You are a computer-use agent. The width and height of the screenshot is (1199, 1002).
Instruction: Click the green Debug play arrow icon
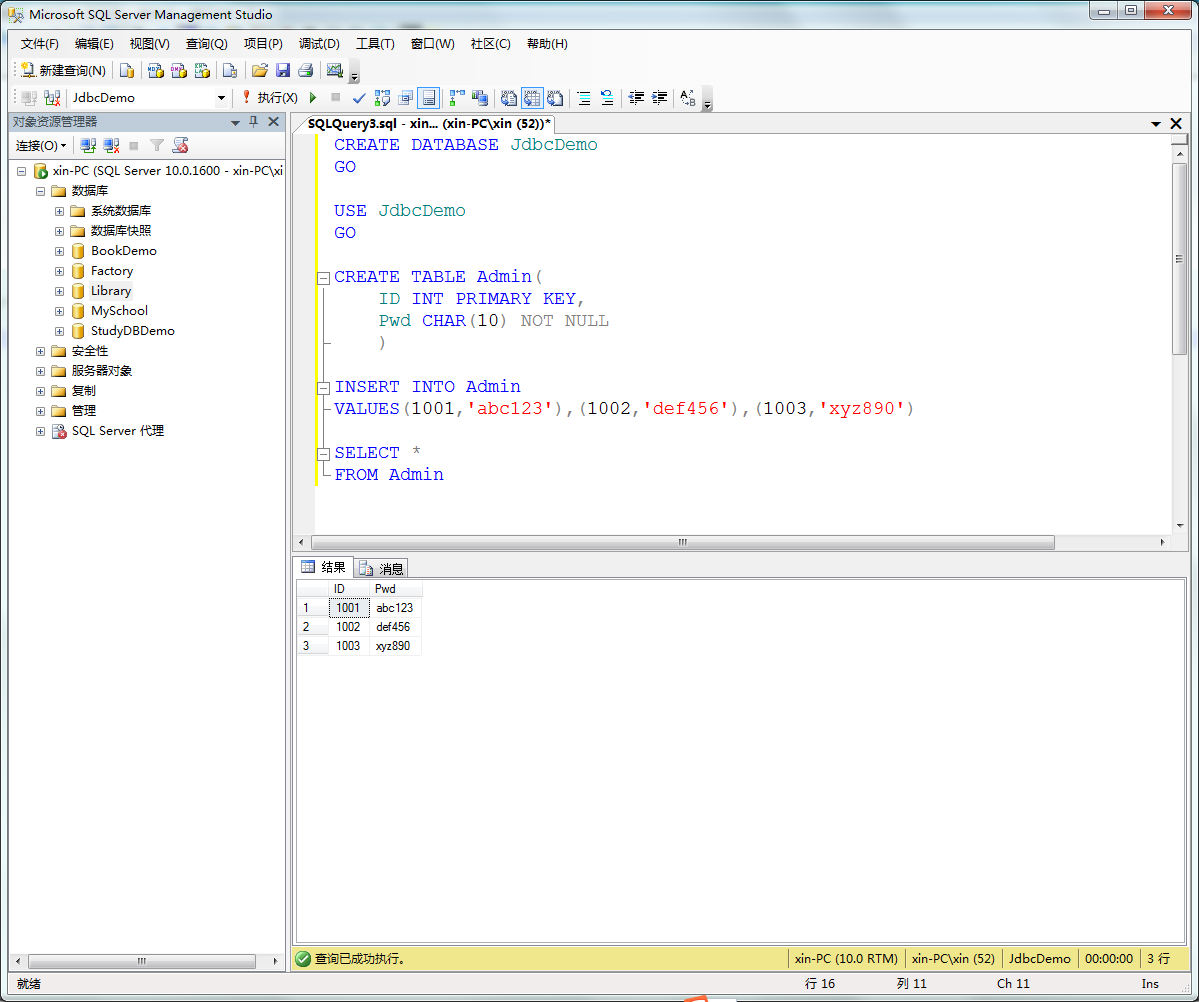pos(313,98)
